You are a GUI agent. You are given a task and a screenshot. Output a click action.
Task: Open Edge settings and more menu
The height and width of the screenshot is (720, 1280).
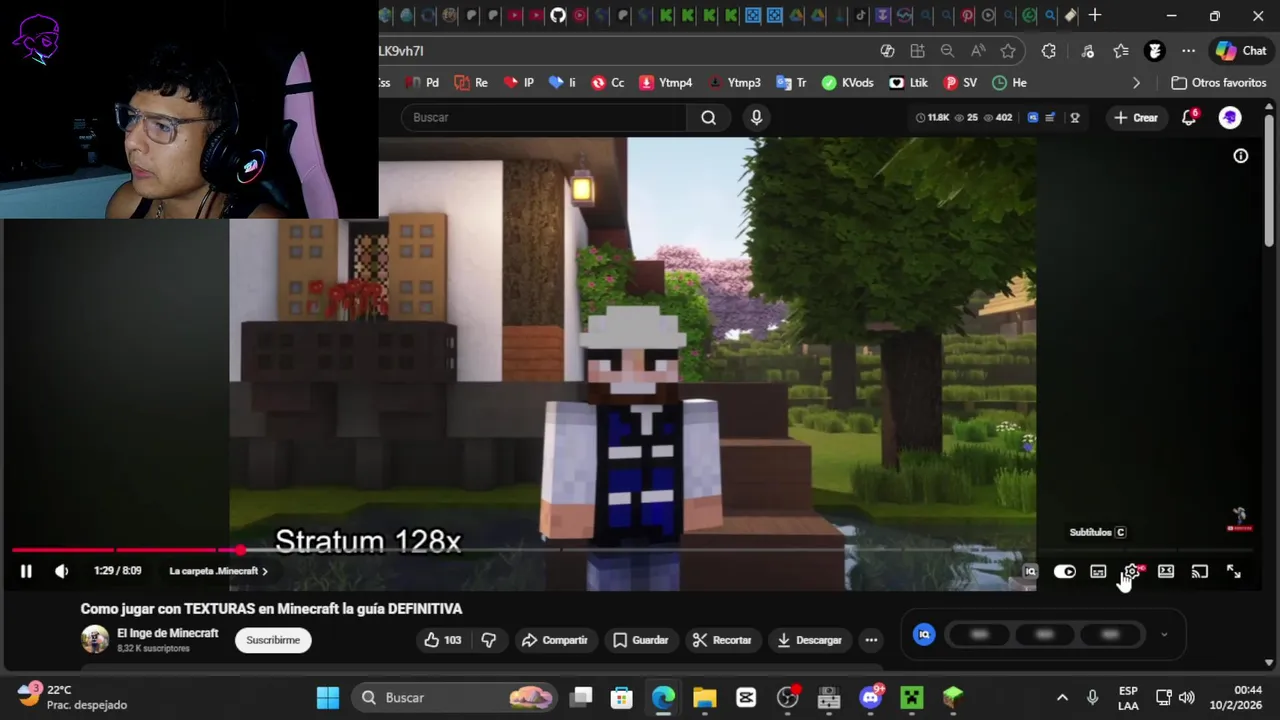[x=1188, y=51]
